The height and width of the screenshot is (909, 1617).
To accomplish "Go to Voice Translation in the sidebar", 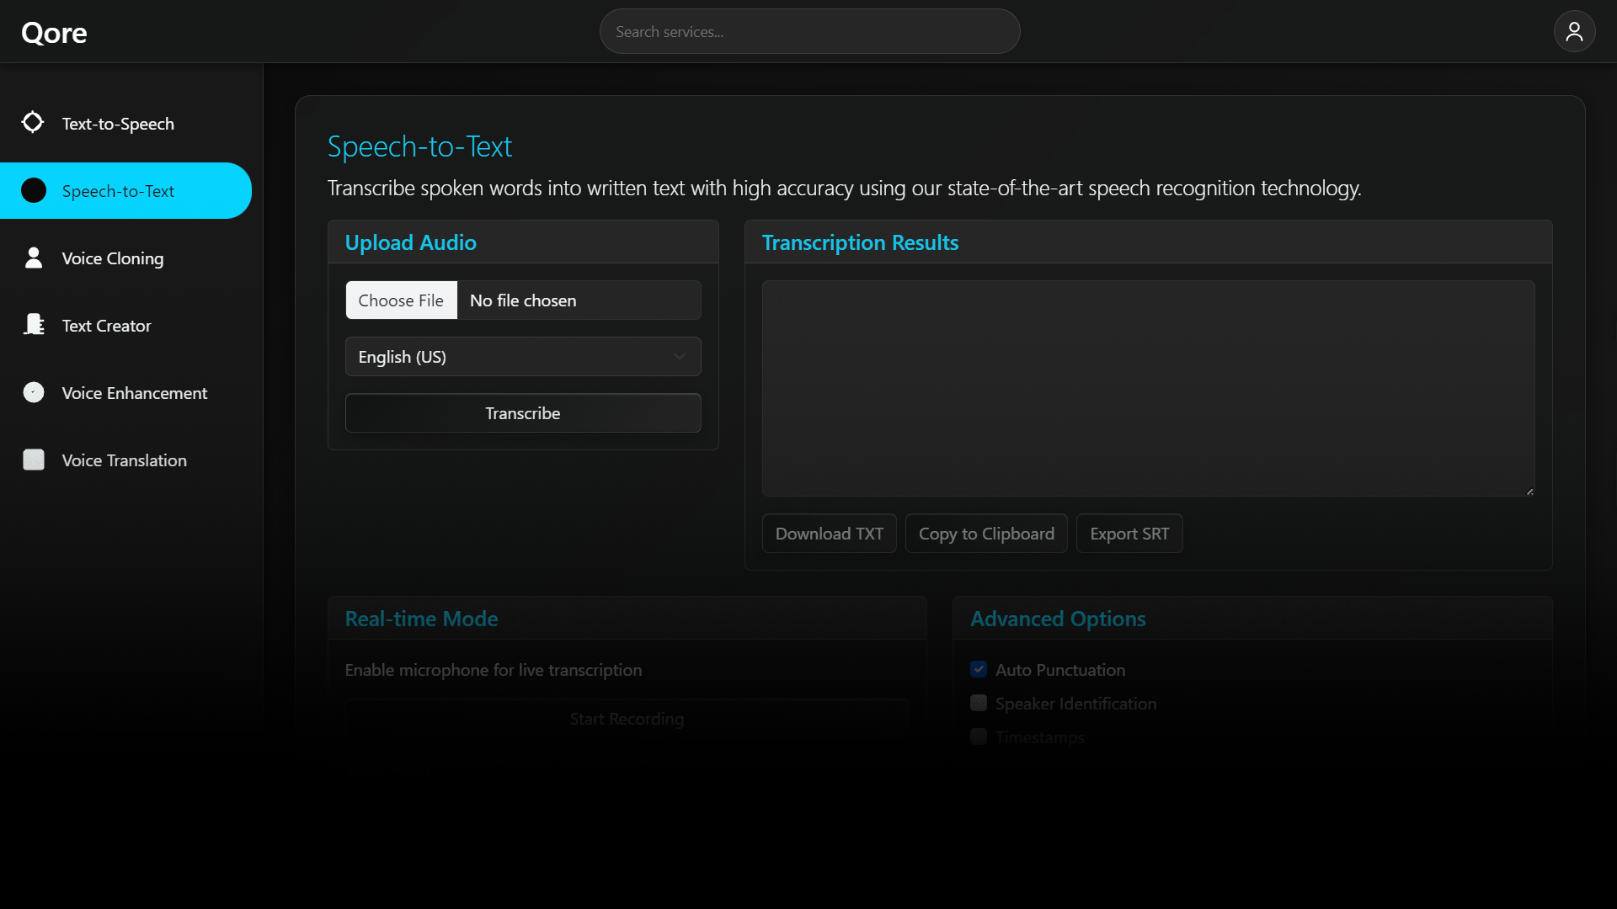I will [124, 460].
